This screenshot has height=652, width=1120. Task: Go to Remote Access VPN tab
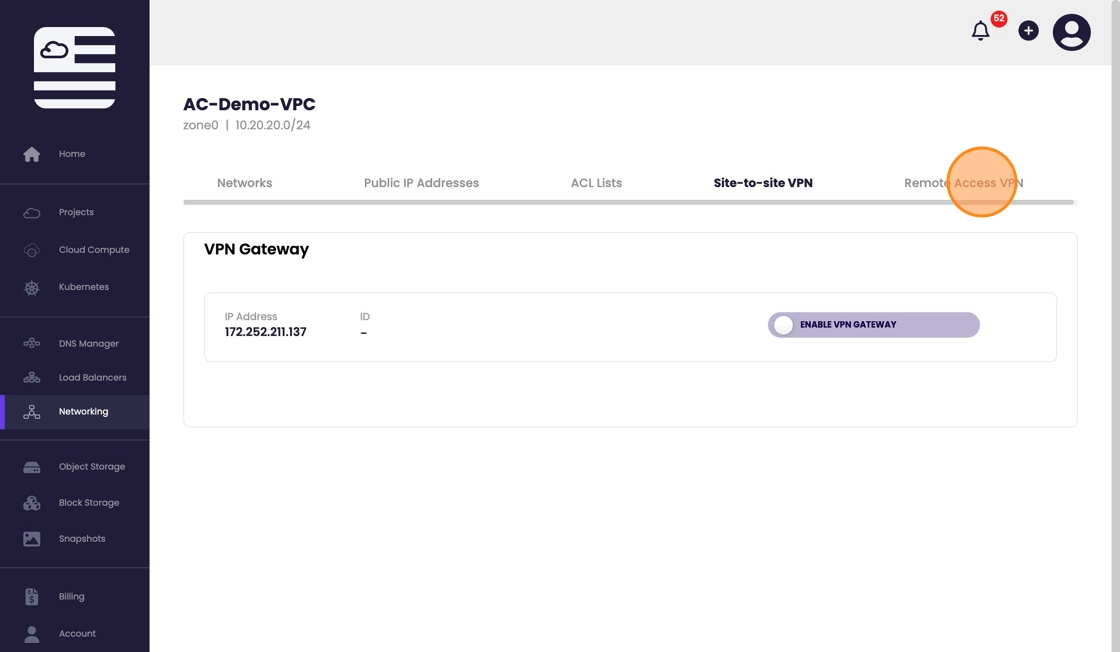(963, 183)
